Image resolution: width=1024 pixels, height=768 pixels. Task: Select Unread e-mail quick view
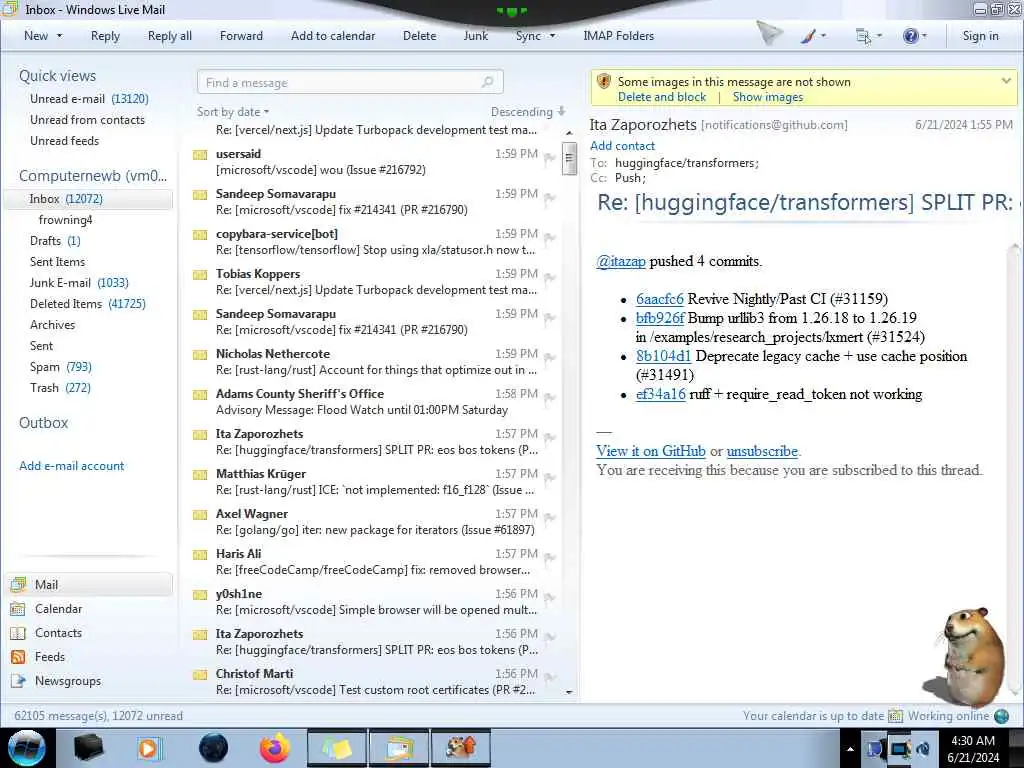(89, 99)
